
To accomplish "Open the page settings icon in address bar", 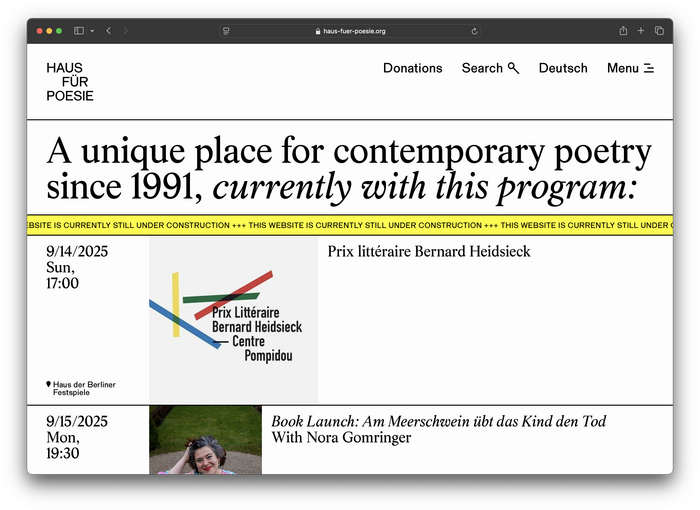I will 226,31.
